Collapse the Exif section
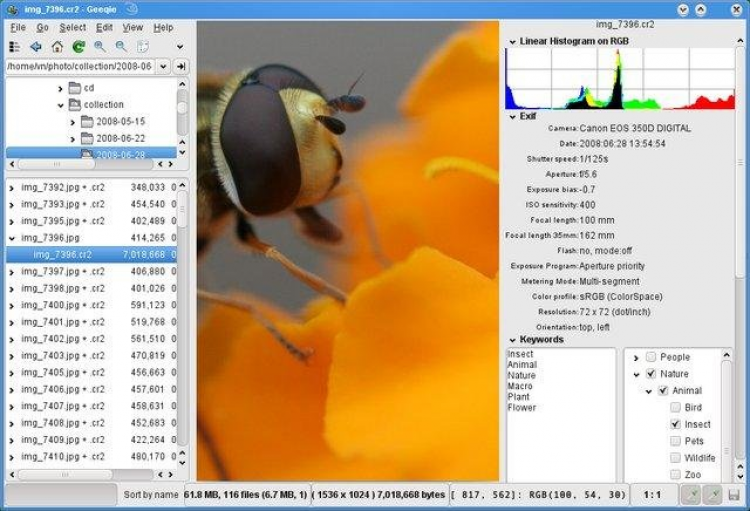Image resolution: width=750 pixels, height=511 pixels. pyautogui.click(x=513, y=116)
